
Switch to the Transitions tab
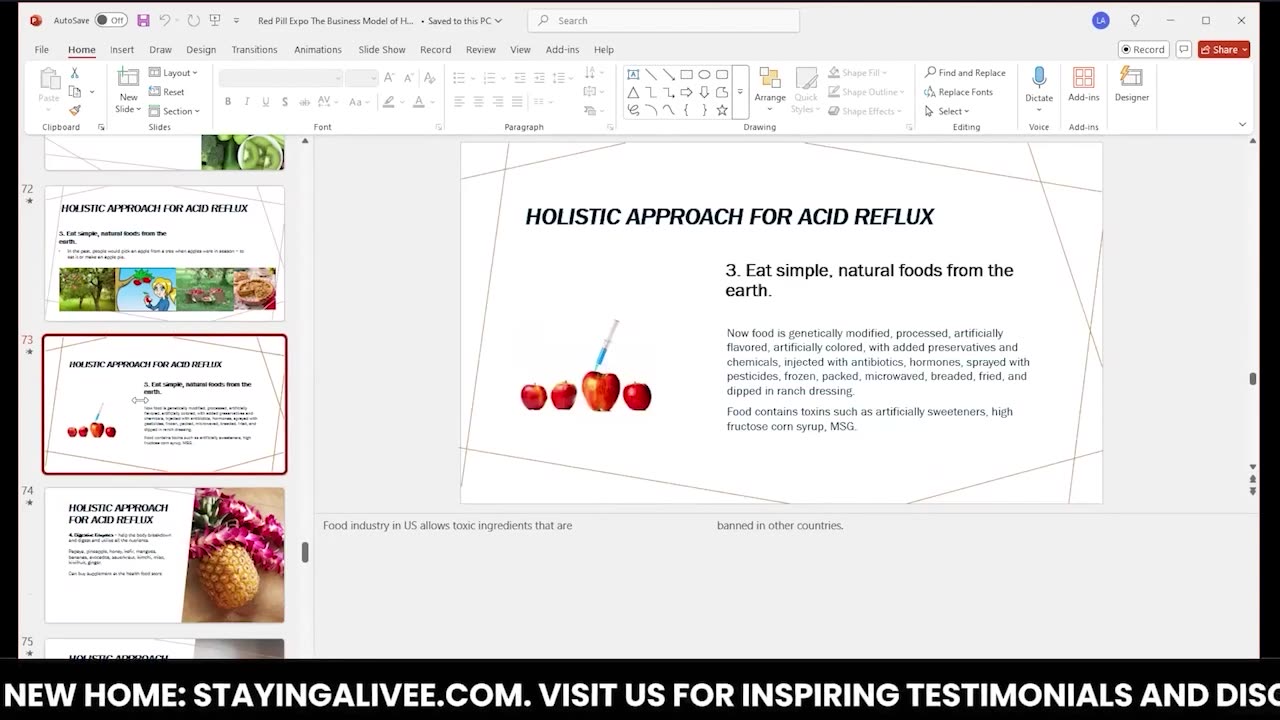pos(254,49)
